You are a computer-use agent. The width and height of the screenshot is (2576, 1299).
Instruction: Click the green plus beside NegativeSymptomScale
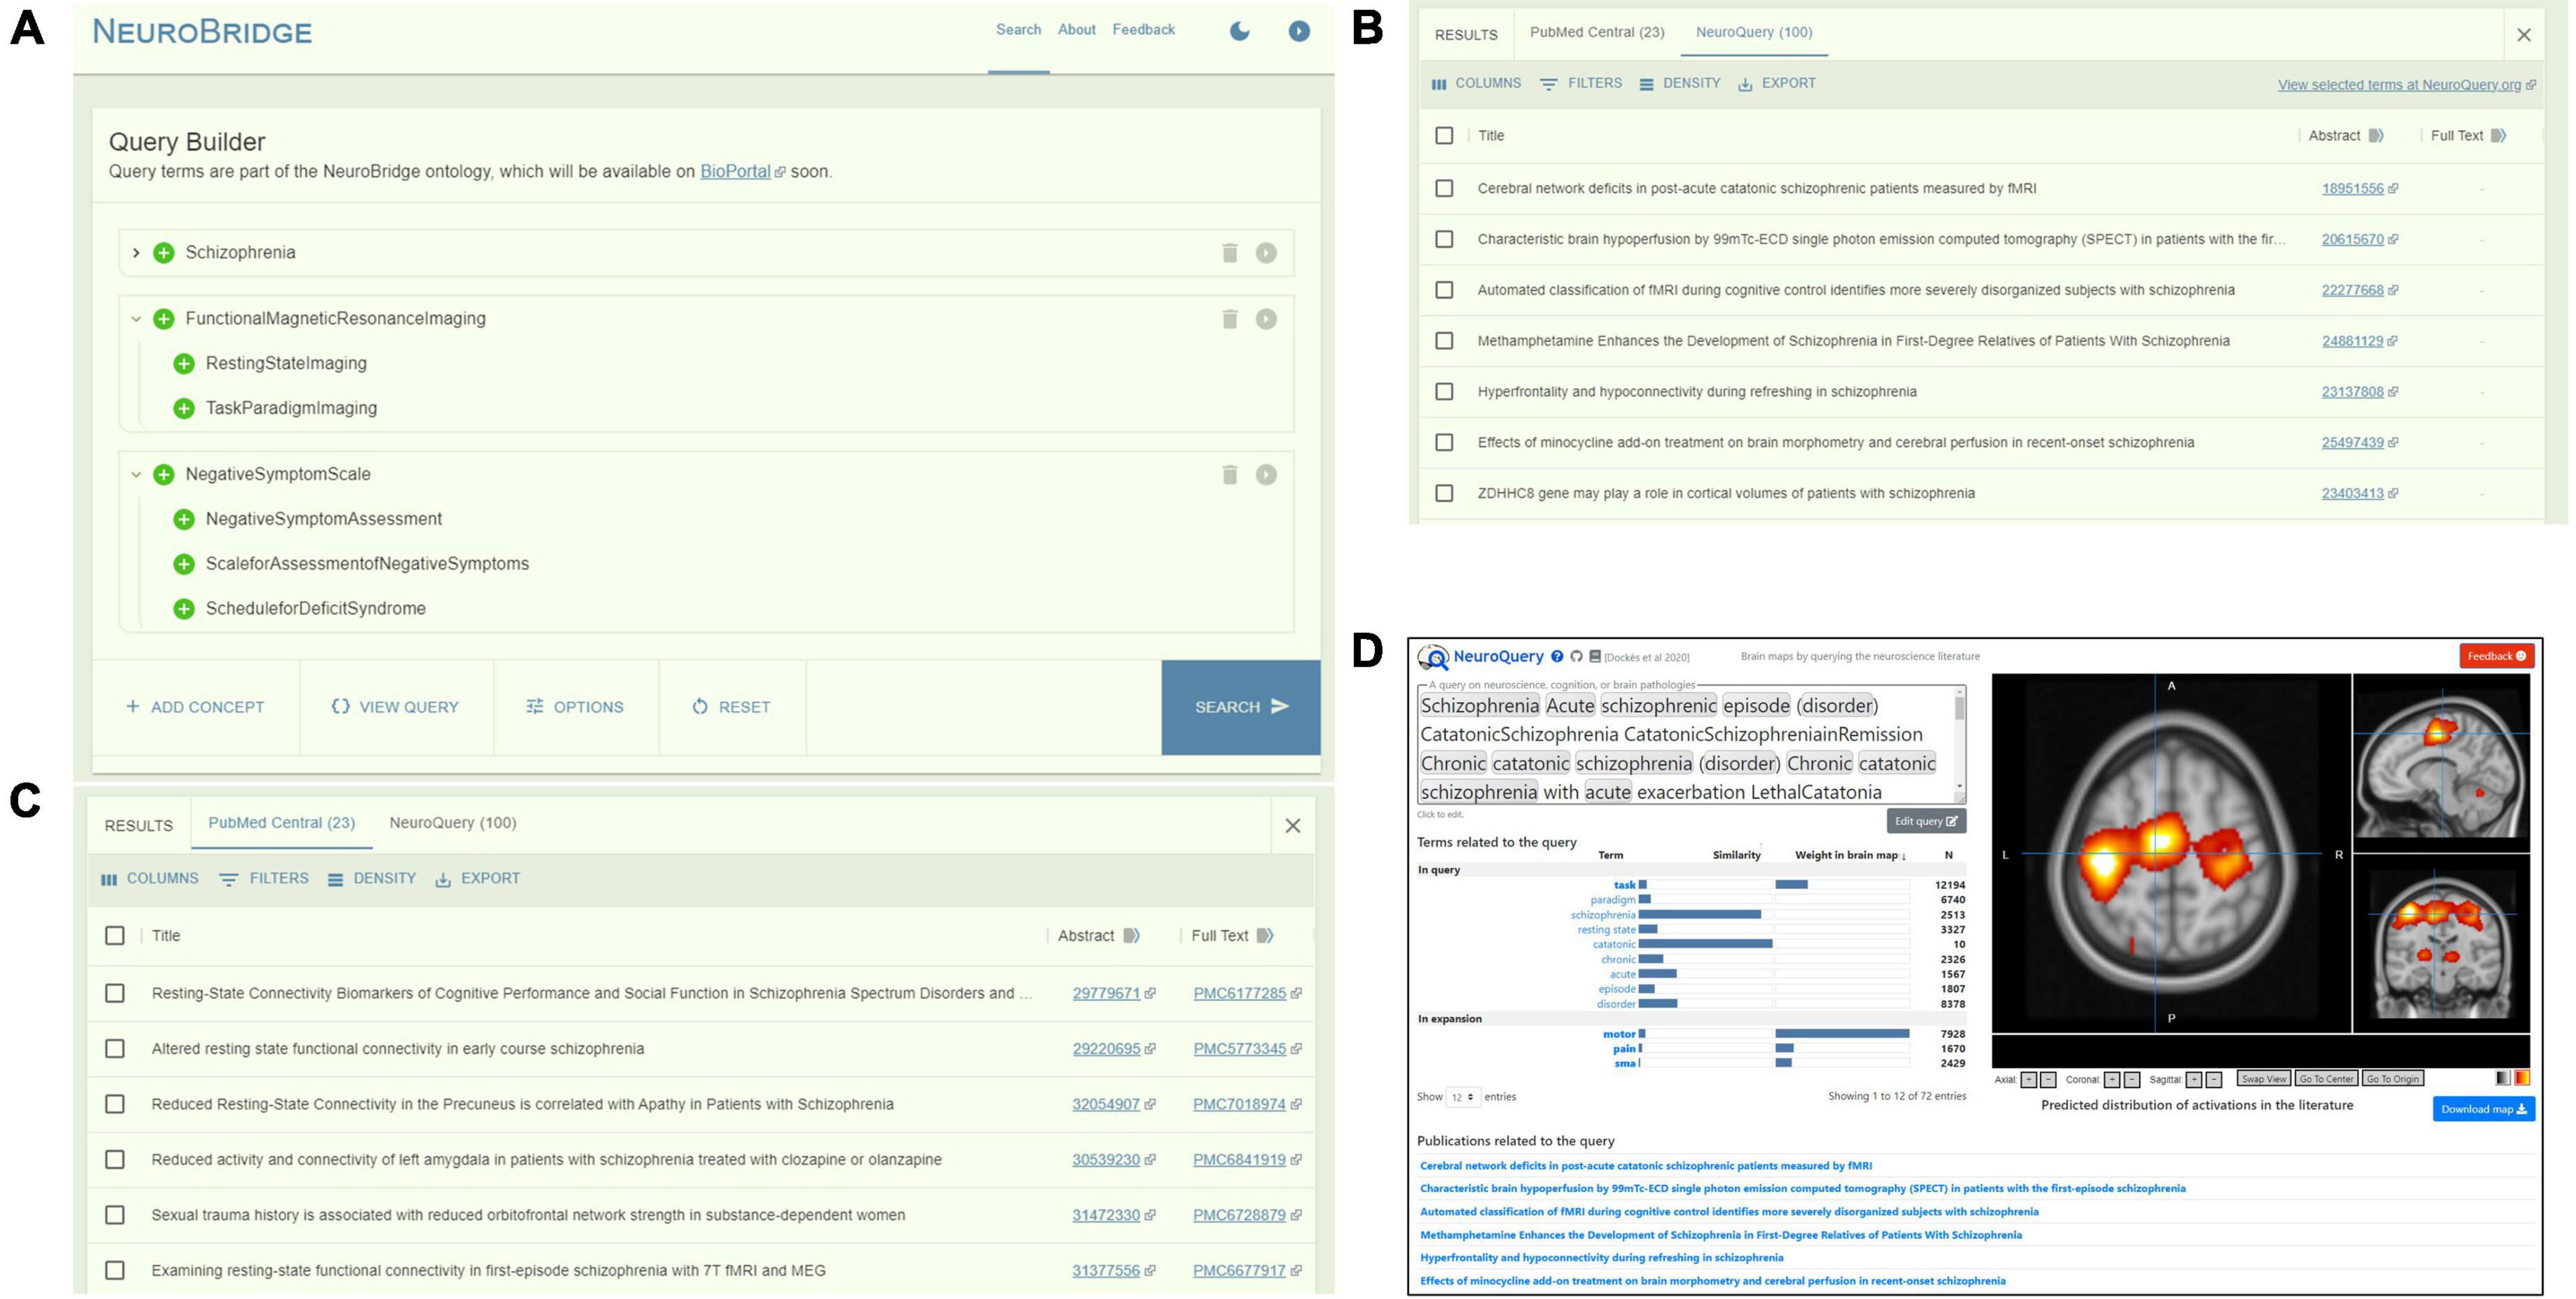click(164, 475)
